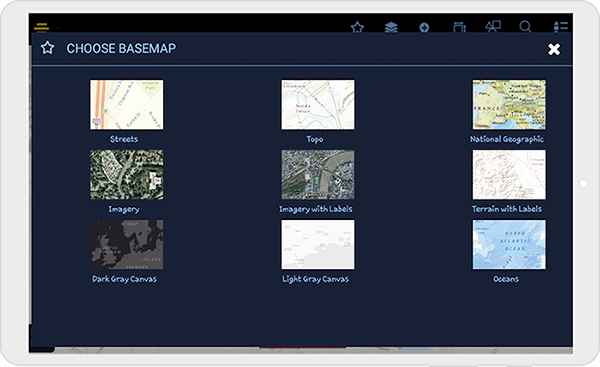This screenshot has height=367, width=600.
Task: Click the National Geographic label
Action: (x=507, y=139)
